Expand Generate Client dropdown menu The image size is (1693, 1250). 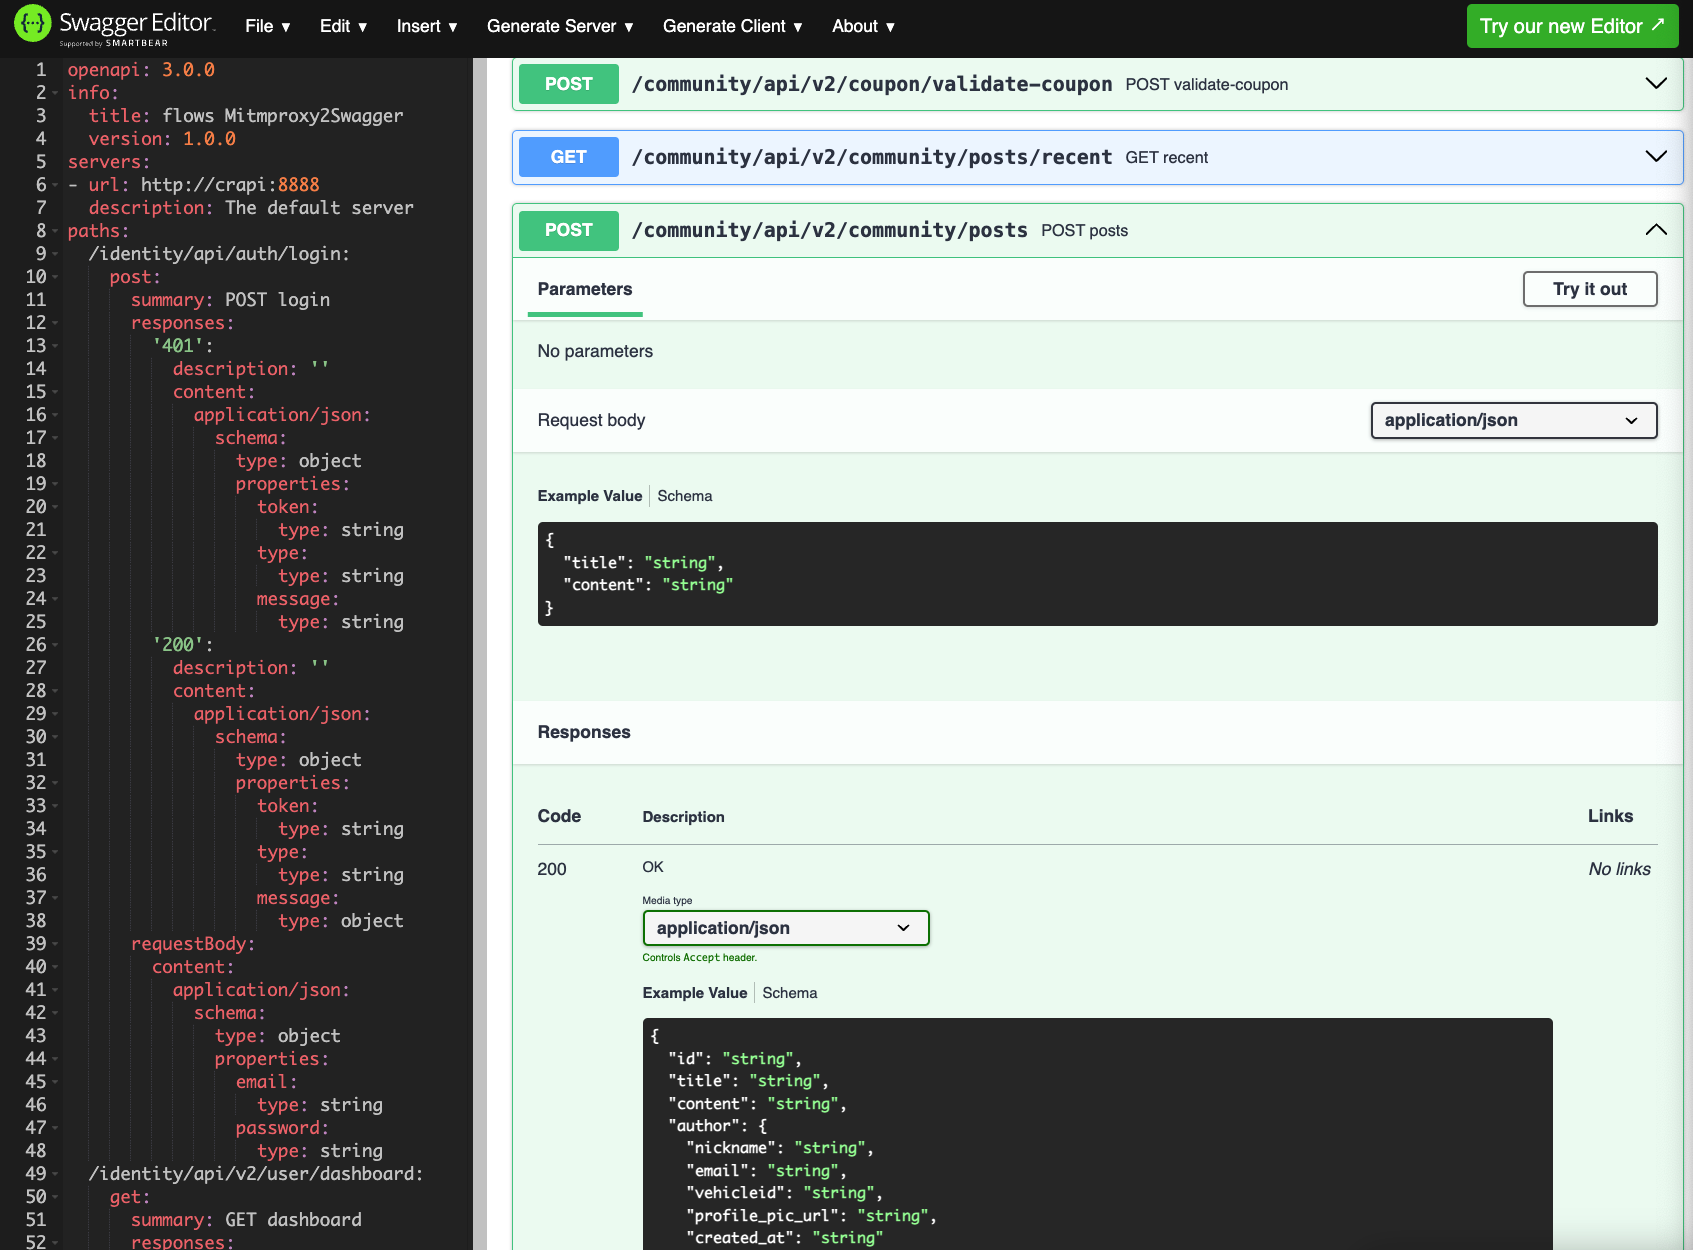tap(732, 27)
